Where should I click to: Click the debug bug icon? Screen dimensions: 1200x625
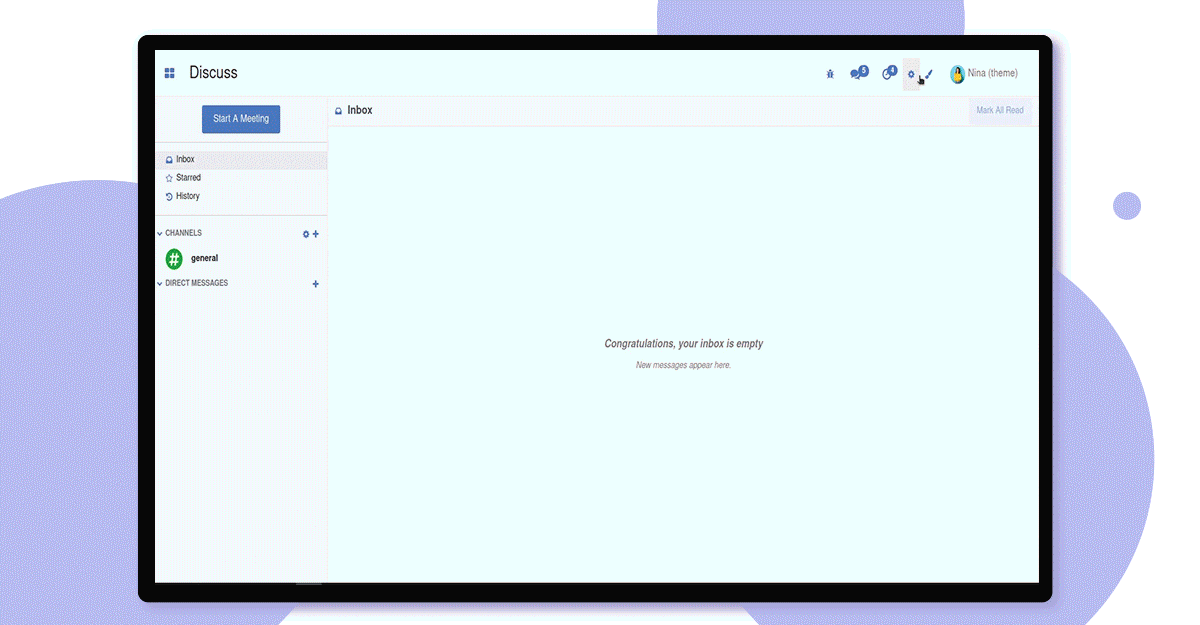tap(830, 74)
